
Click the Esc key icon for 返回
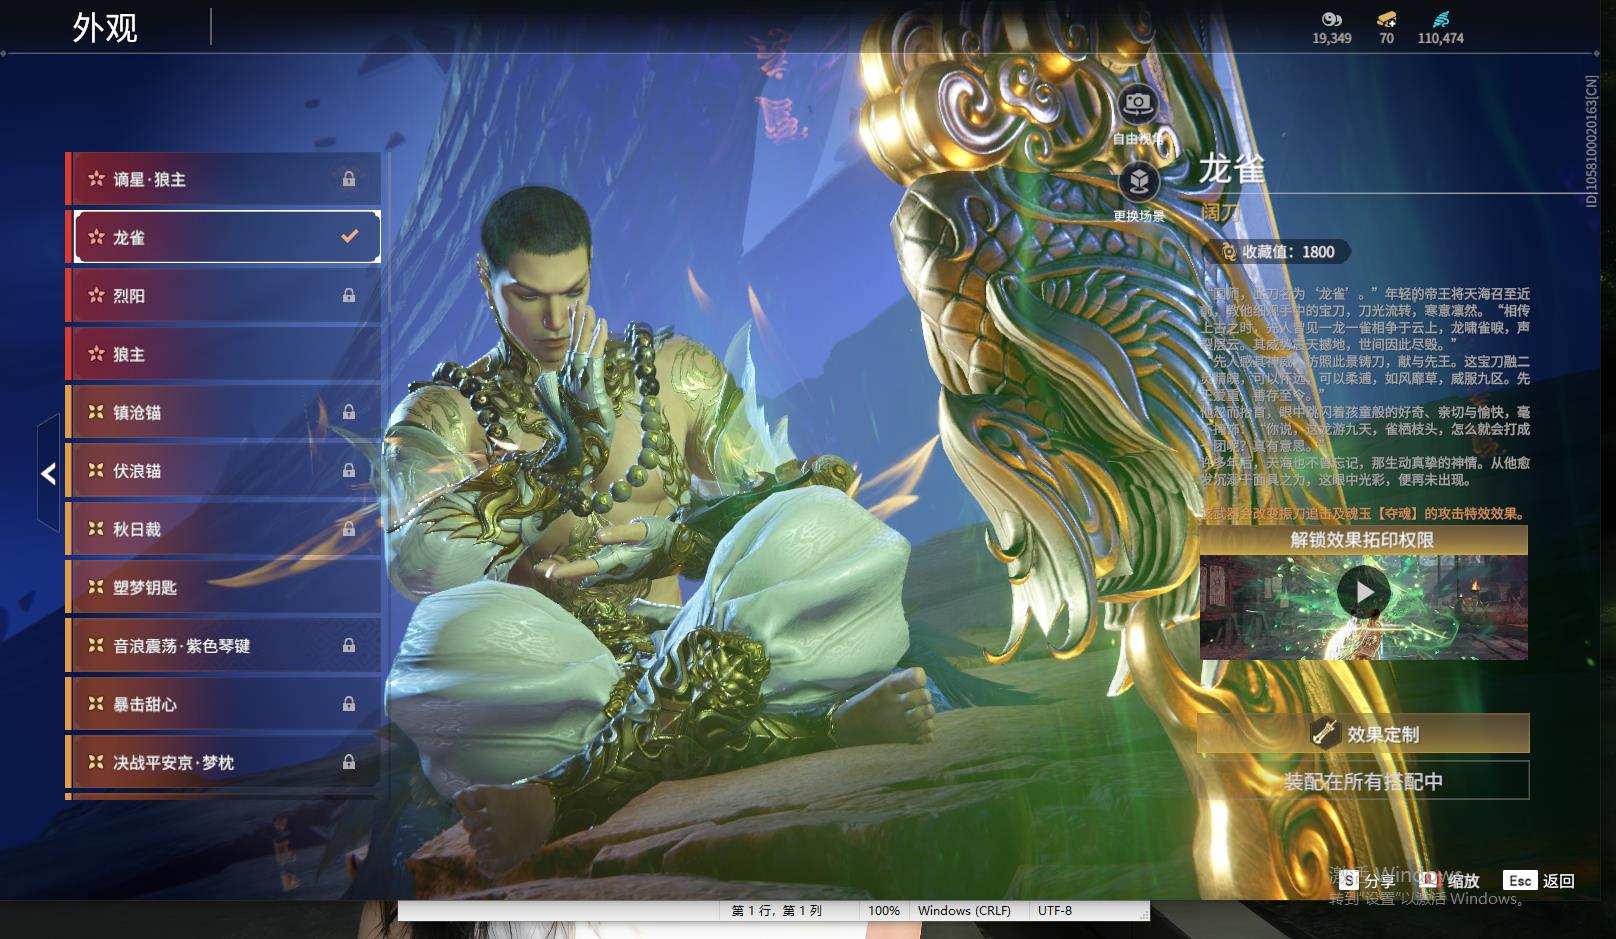(x=1520, y=880)
